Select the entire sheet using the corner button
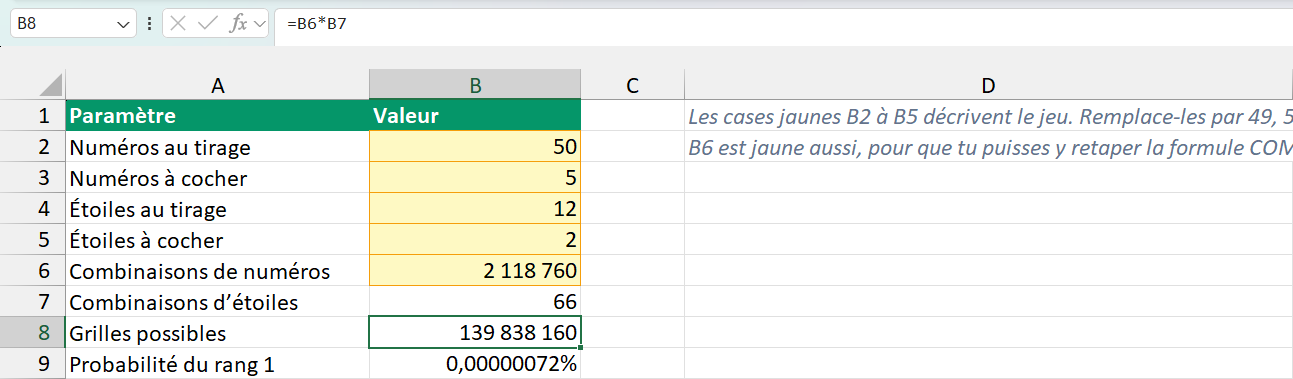The image size is (1293, 379). tap(33, 85)
